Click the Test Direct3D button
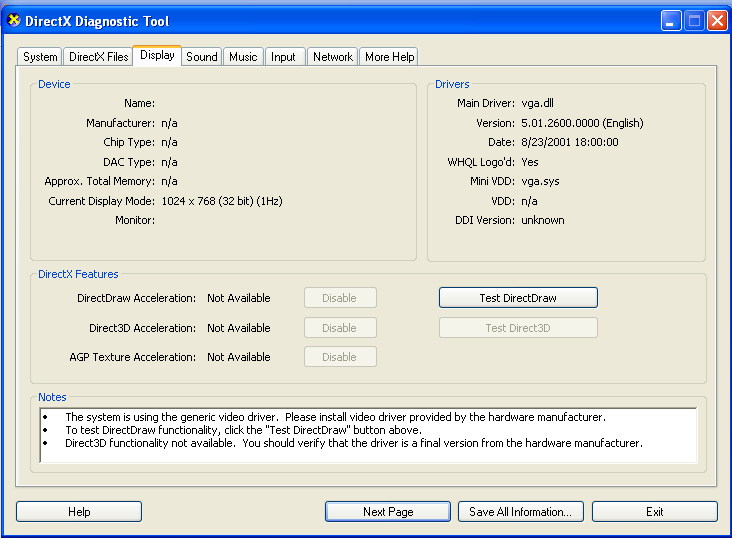 tap(518, 328)
